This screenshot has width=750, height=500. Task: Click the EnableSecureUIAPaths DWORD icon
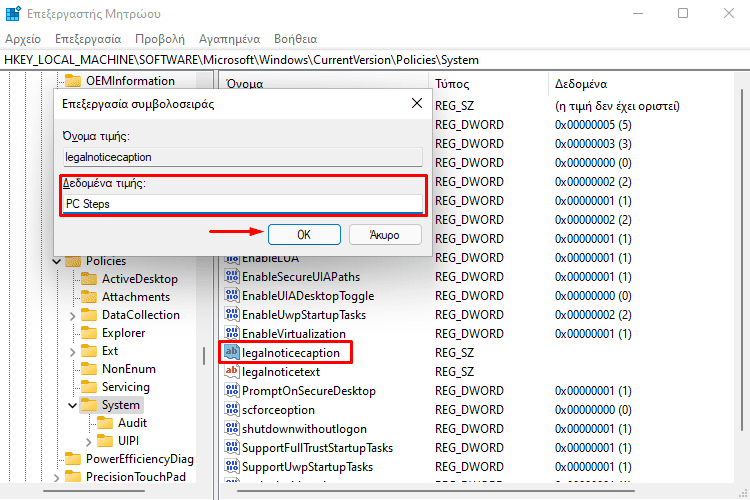[x=232, y=276]
